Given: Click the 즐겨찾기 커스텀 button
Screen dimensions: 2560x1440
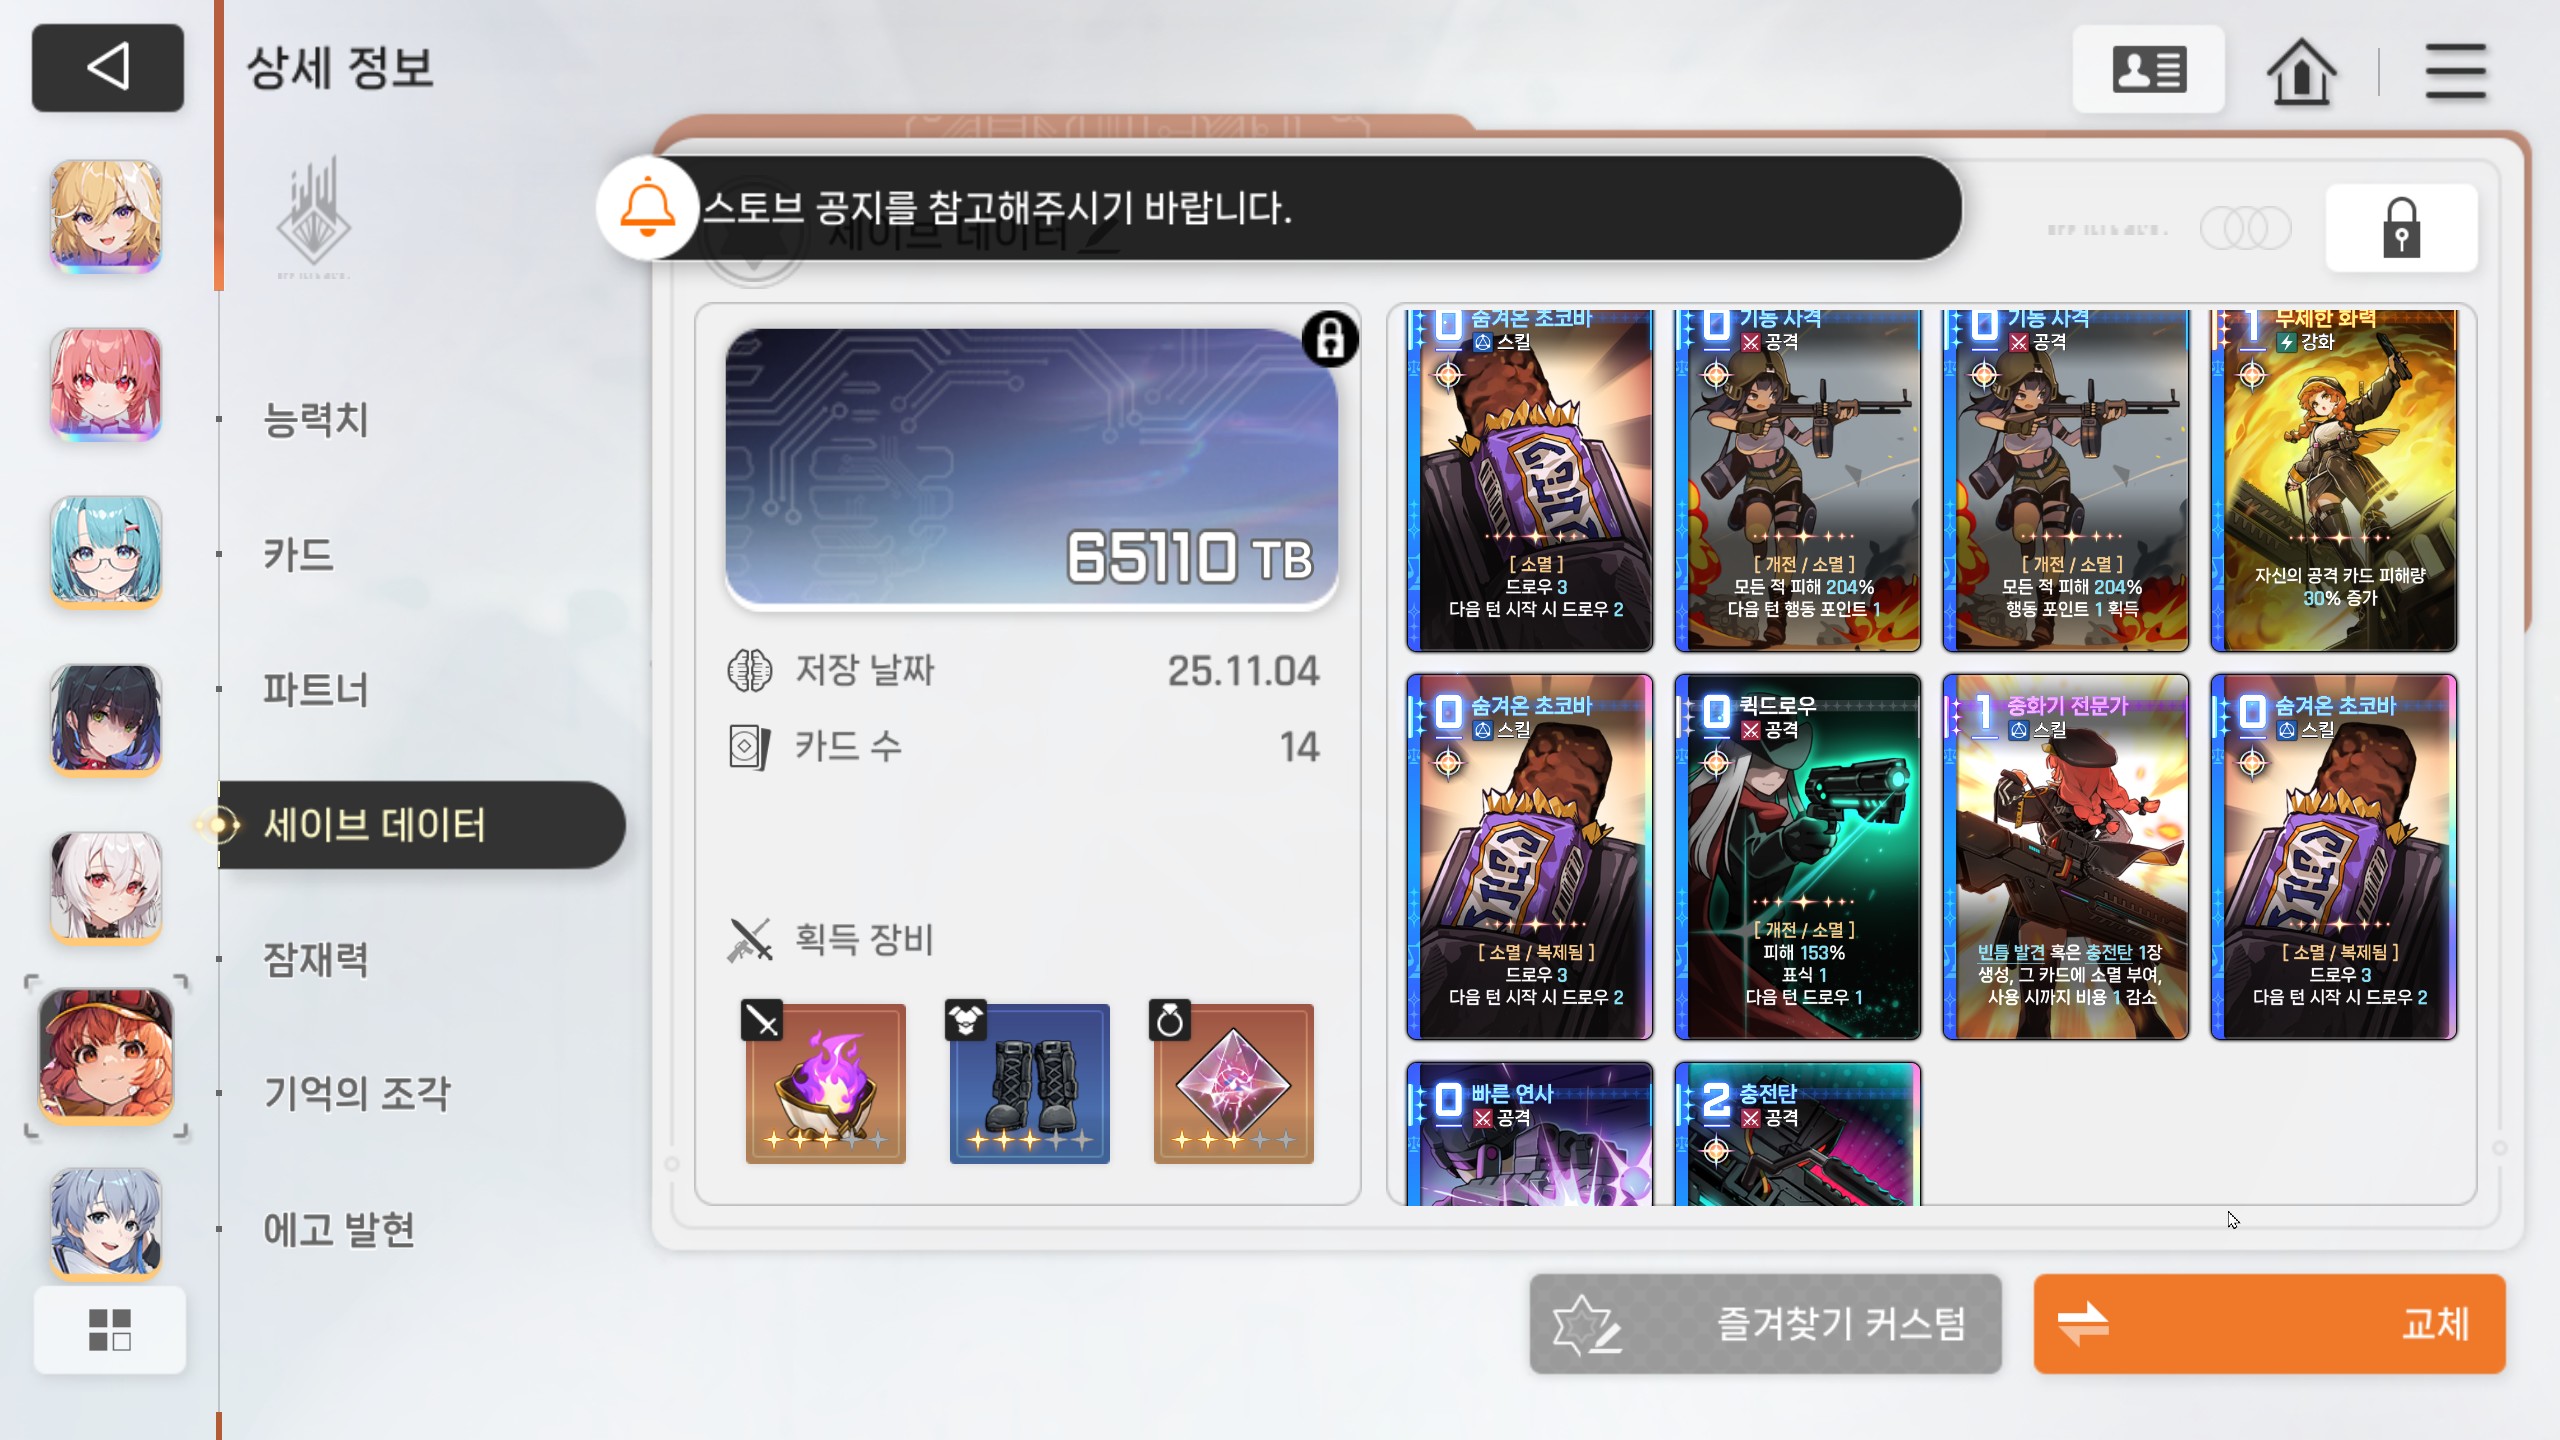Looking at the screenshot, I should click(x=1765, y=1324).
